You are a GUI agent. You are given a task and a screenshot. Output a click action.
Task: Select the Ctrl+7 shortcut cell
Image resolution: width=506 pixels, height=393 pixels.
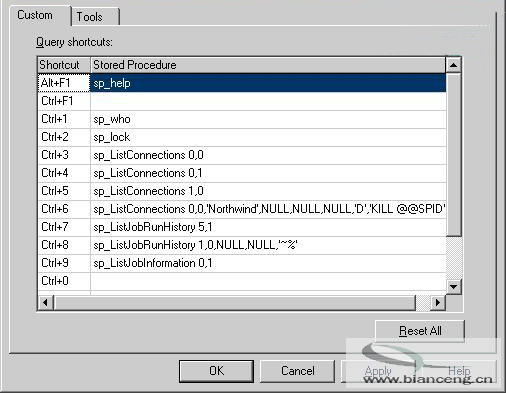click(64, 227)
